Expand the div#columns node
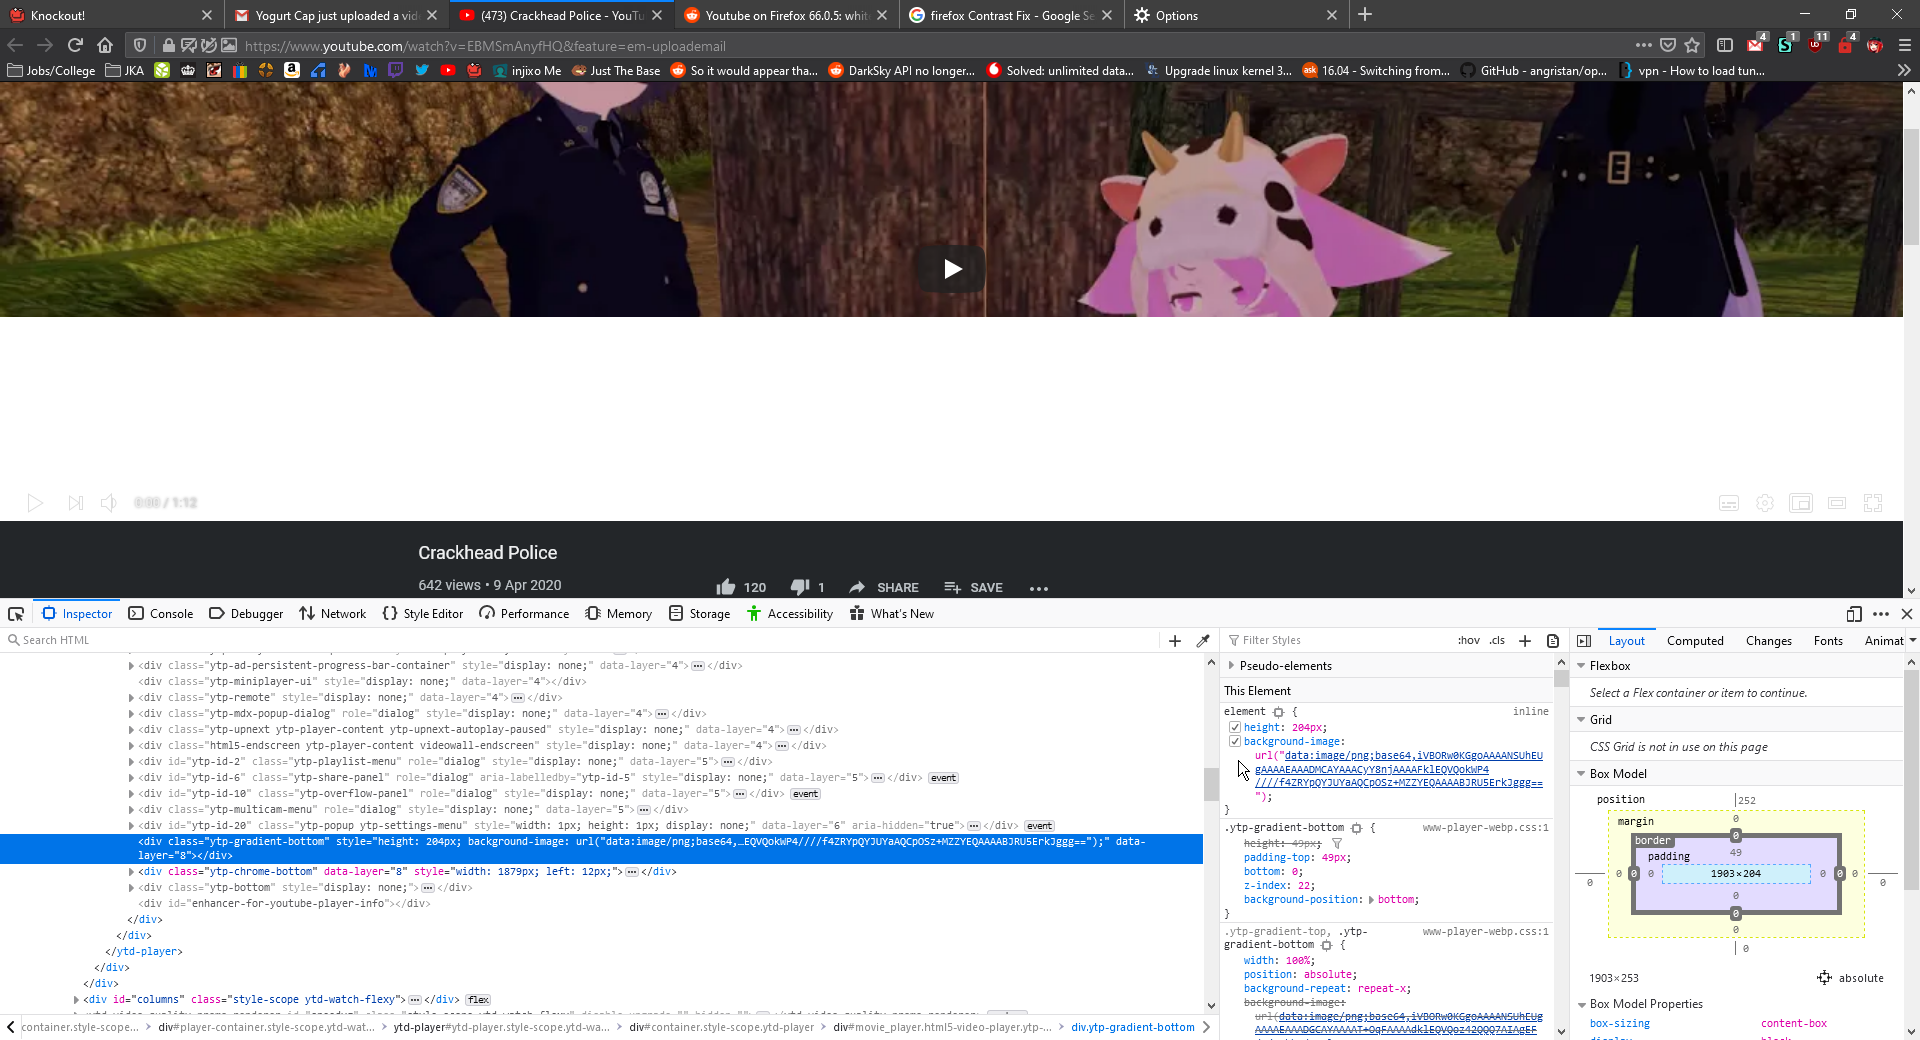 tap(76, 1000)
